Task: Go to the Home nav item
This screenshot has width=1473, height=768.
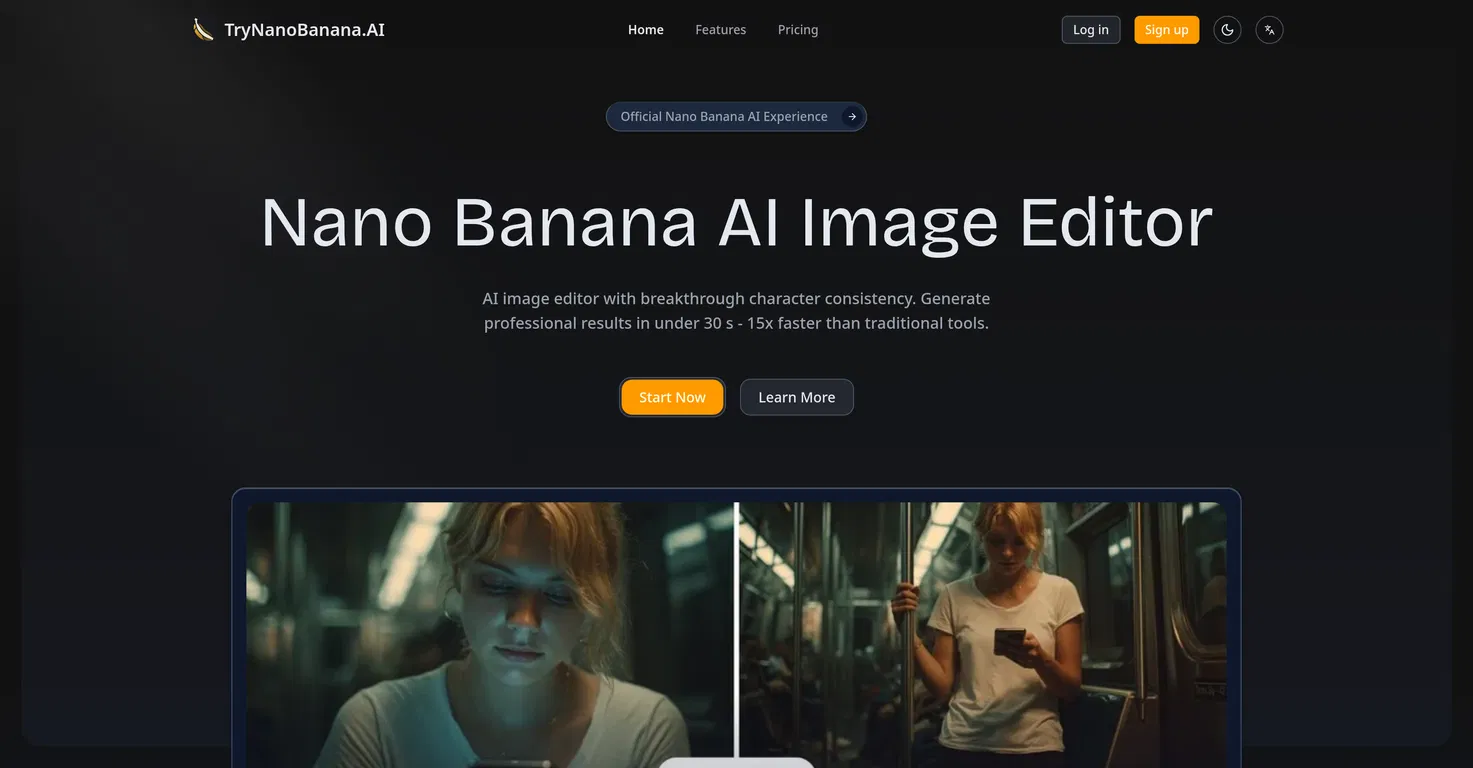Action: [x=645, y=30]
